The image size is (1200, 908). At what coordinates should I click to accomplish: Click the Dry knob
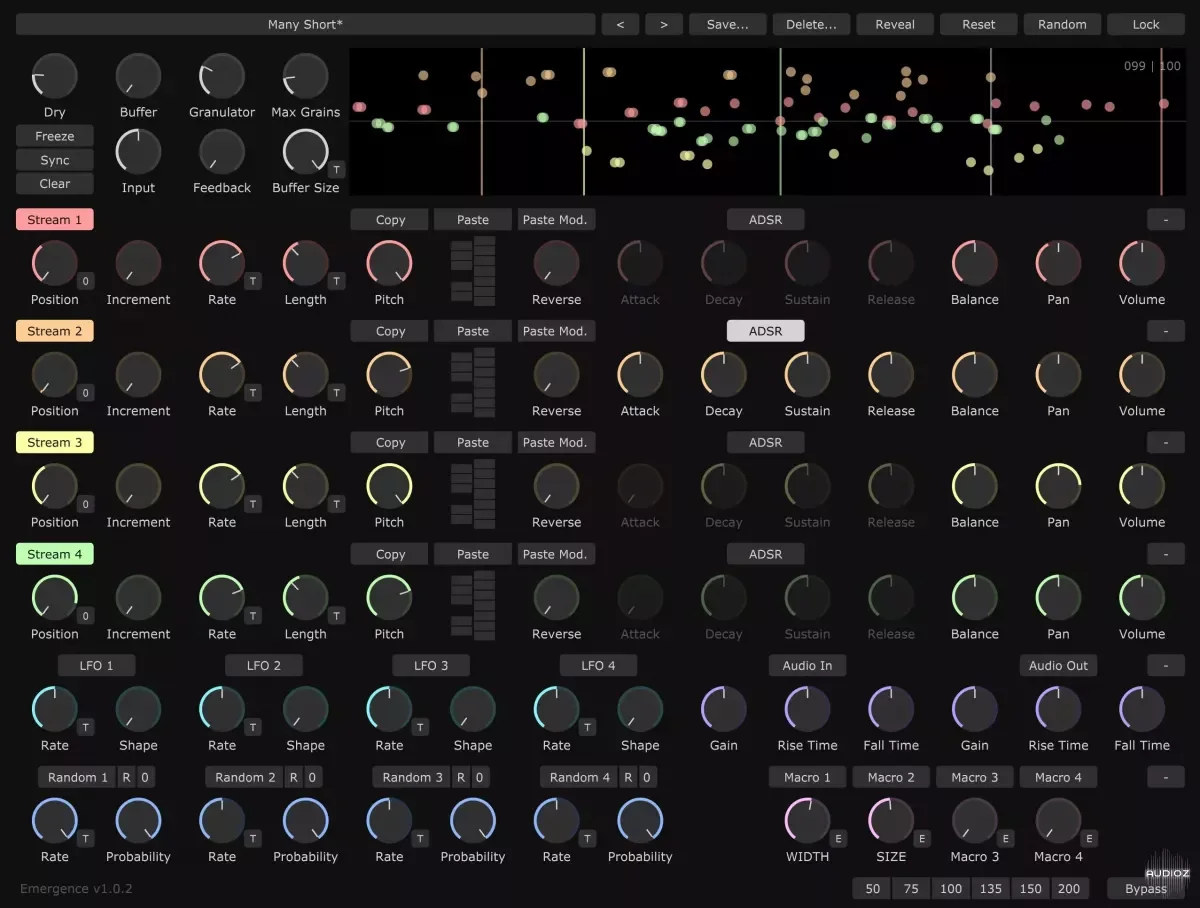pos(55,76)
